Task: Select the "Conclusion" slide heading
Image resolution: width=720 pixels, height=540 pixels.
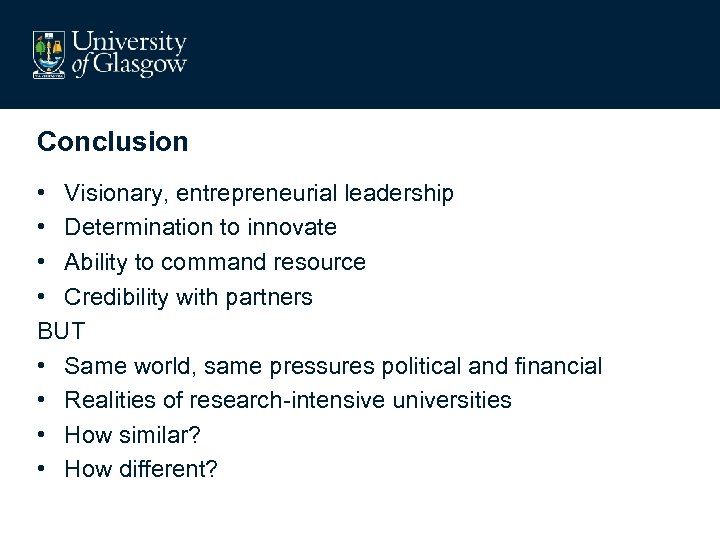Action: 112,142
